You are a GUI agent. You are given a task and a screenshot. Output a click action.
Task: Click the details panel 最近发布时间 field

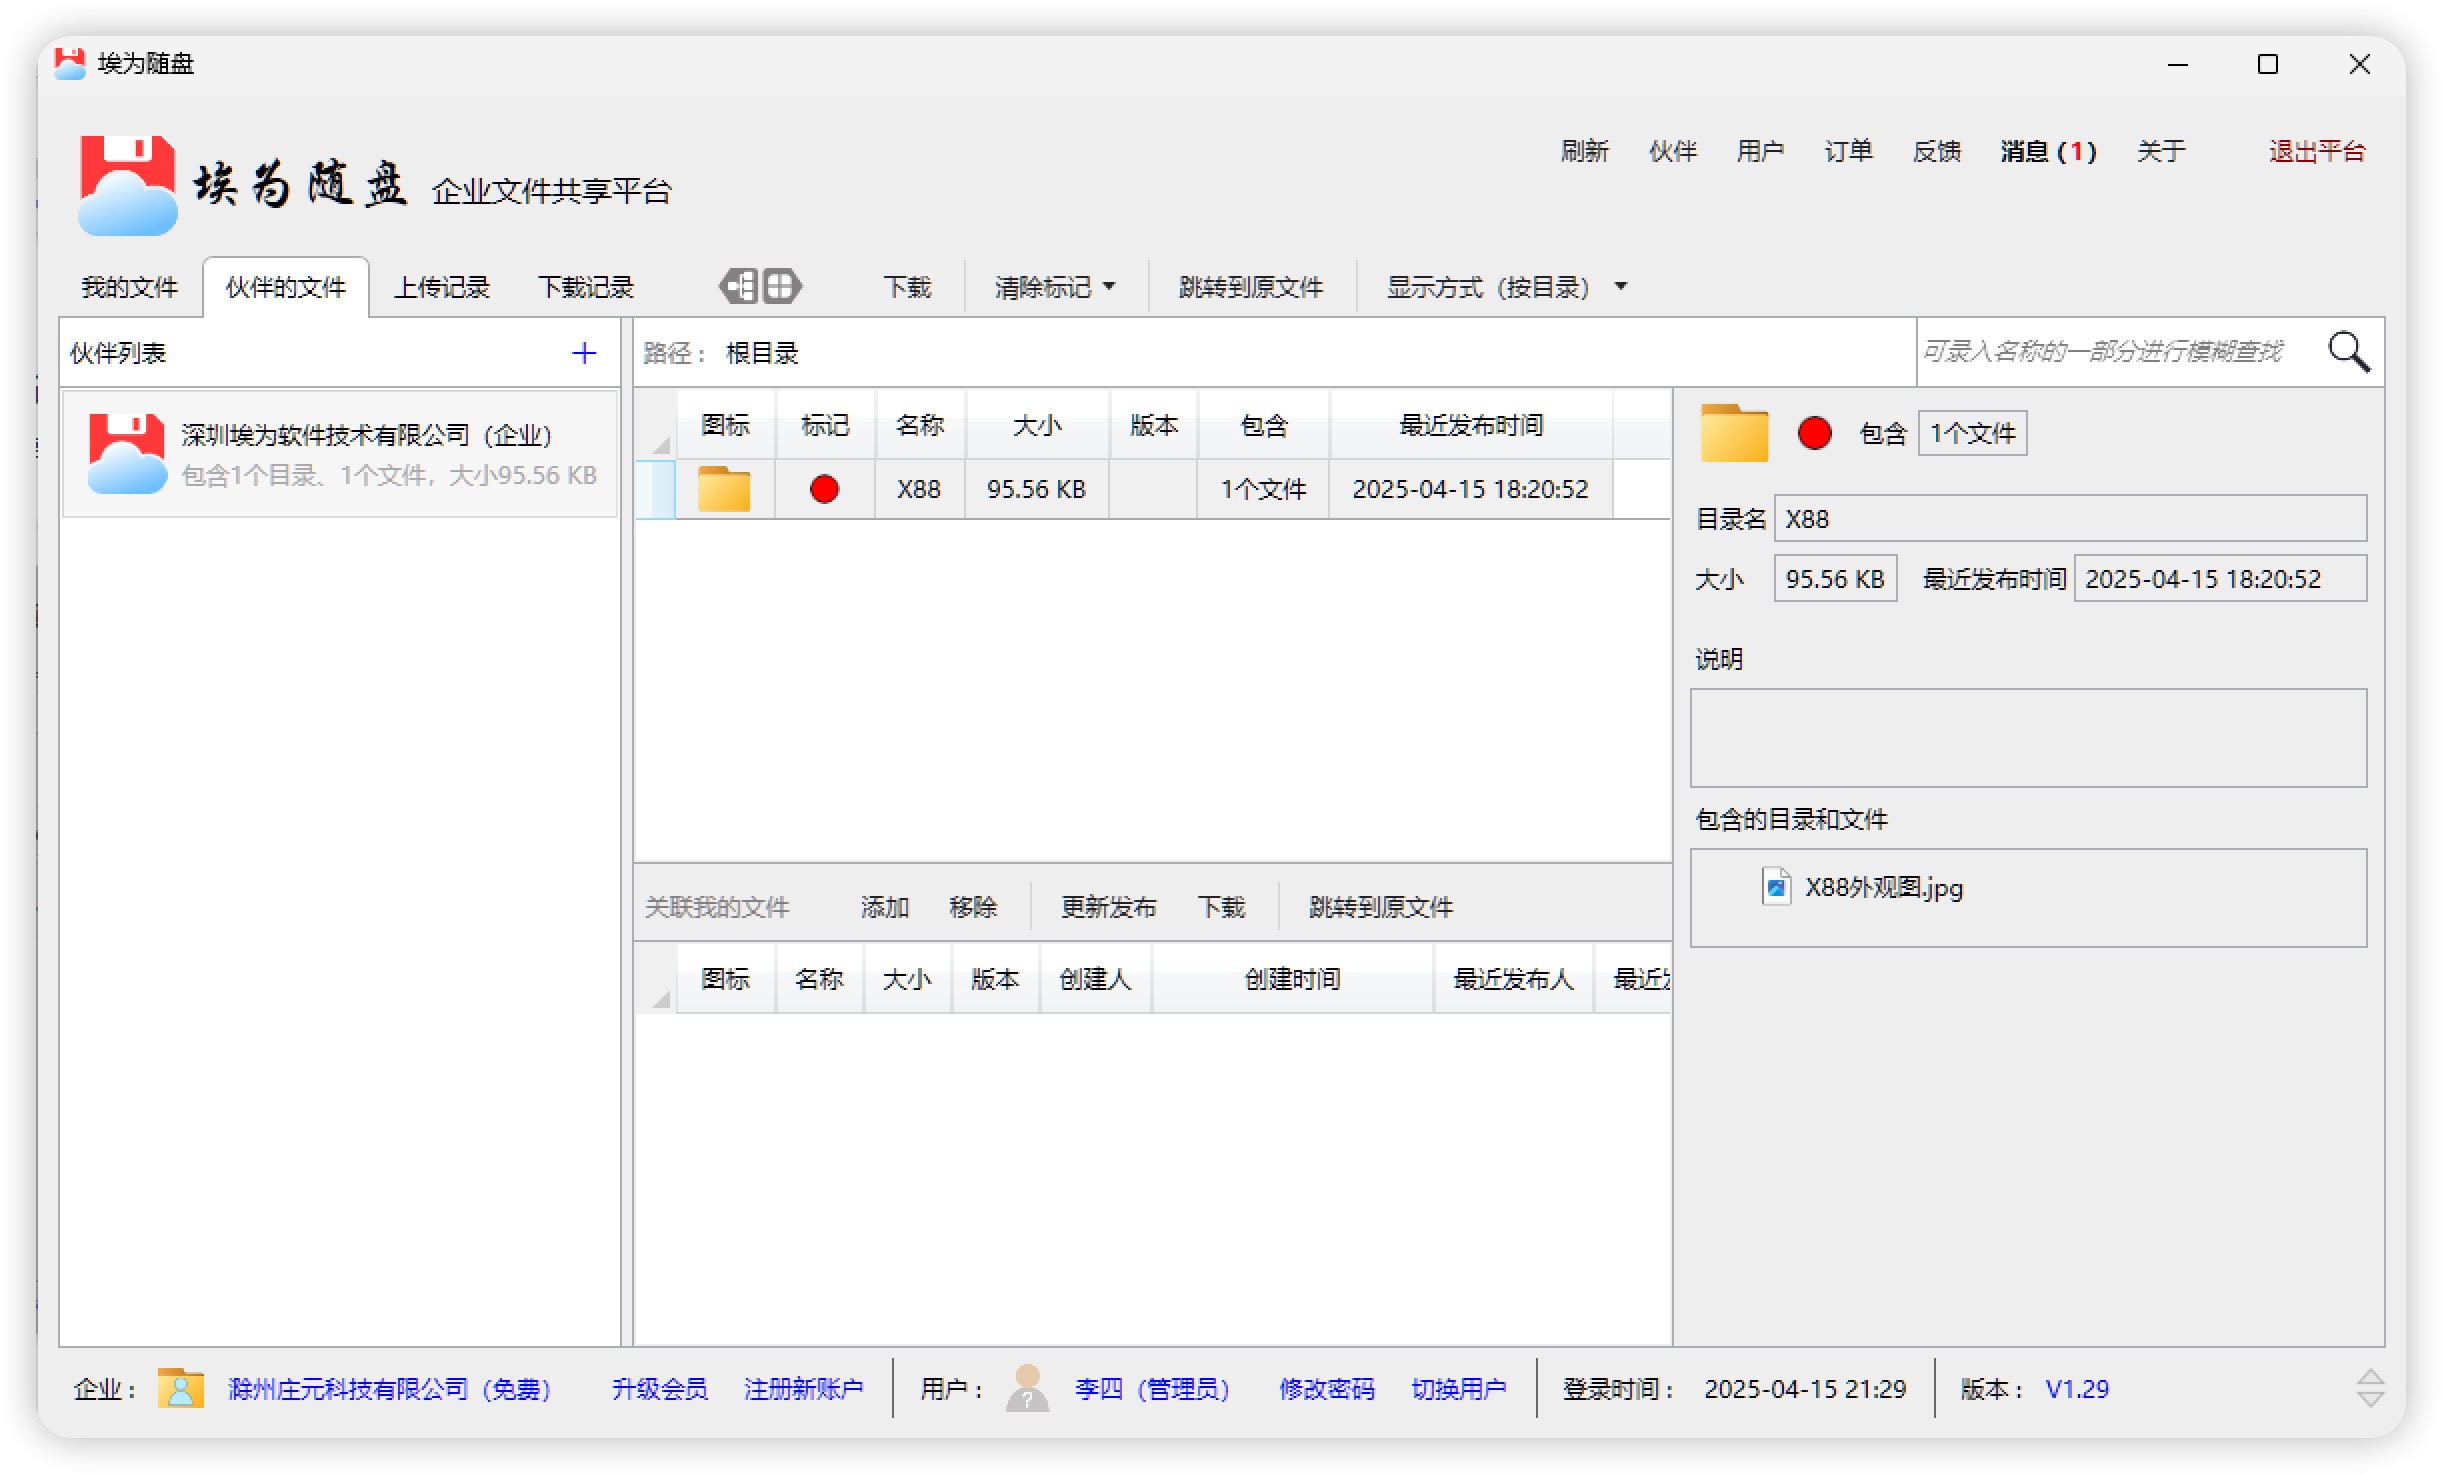pos(2220,579)
